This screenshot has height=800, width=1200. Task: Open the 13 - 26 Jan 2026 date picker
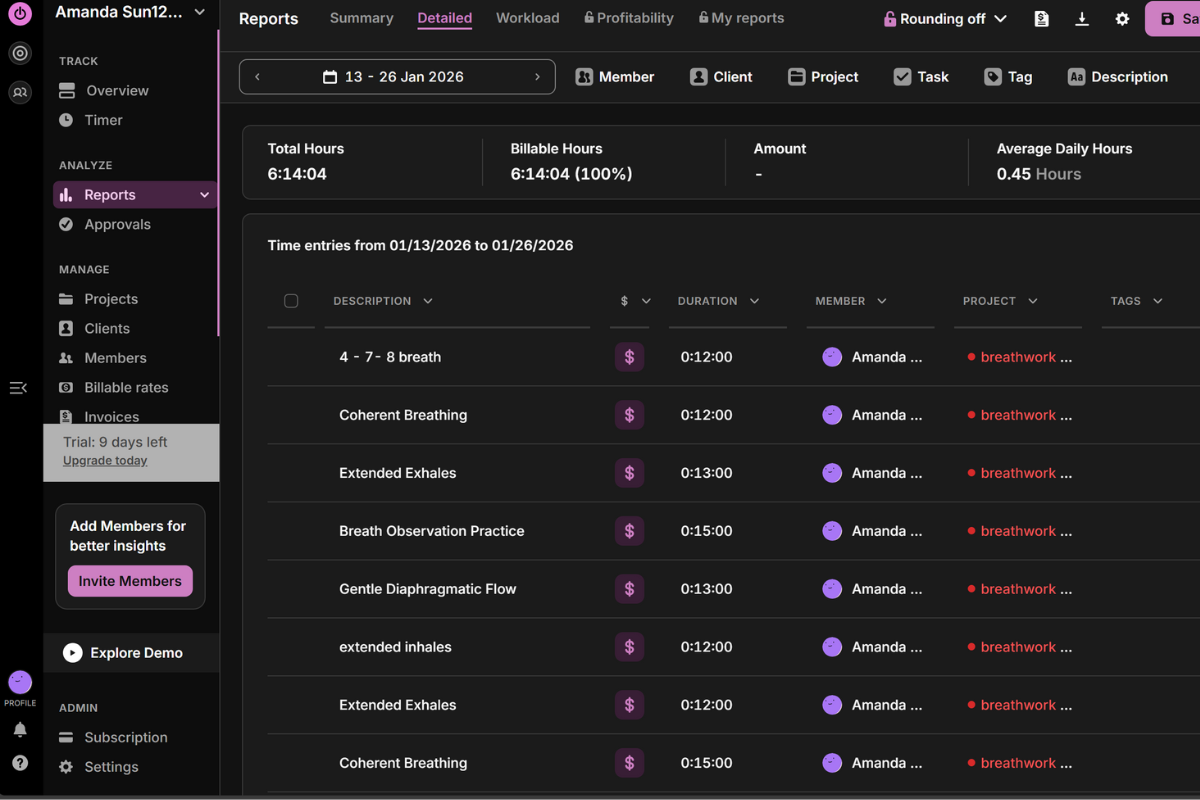pyautogui.click(x=397, y=77)
